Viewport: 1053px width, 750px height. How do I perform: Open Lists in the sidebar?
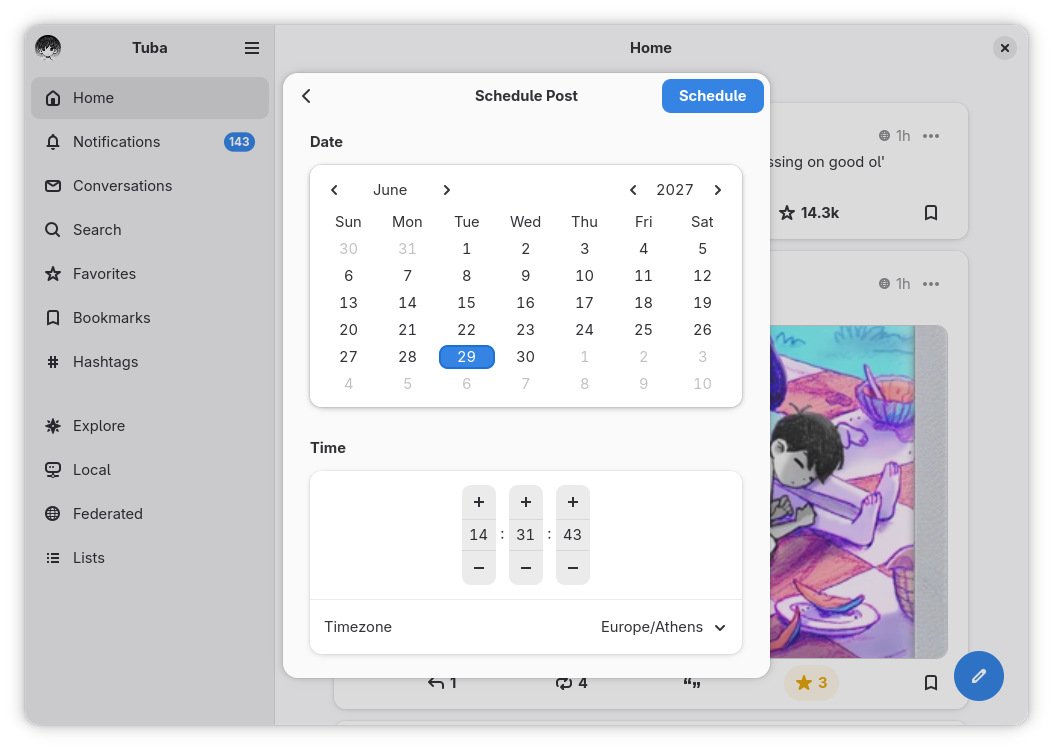point(150,558)
